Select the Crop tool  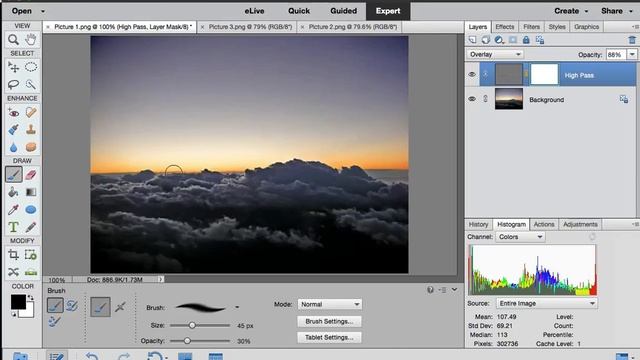[13, 255]
